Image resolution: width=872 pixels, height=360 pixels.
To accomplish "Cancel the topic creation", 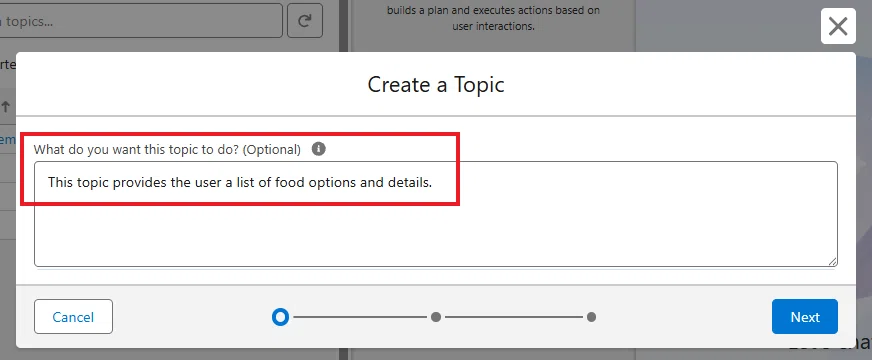I will [73, 317].
